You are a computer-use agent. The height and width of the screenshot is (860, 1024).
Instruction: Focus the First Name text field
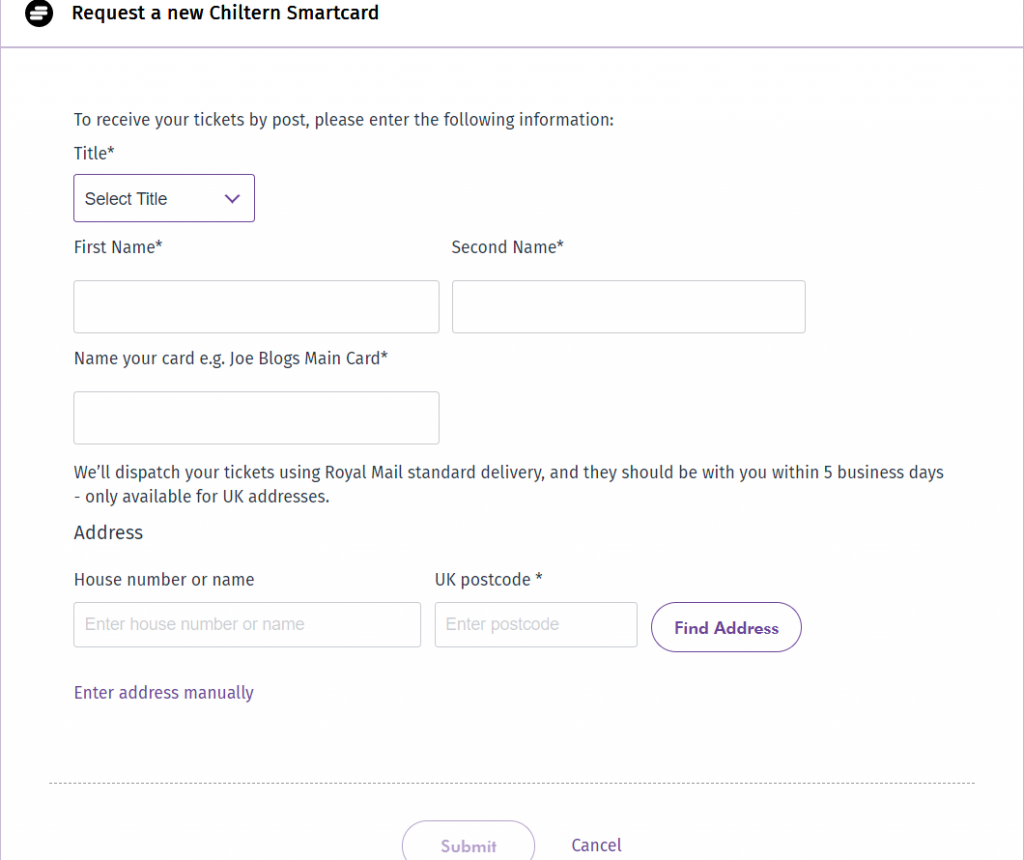pyautogui.click(x=256, y=307)
